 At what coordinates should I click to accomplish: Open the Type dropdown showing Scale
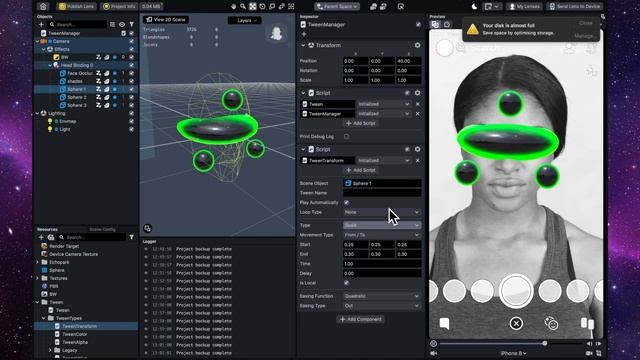382,225
